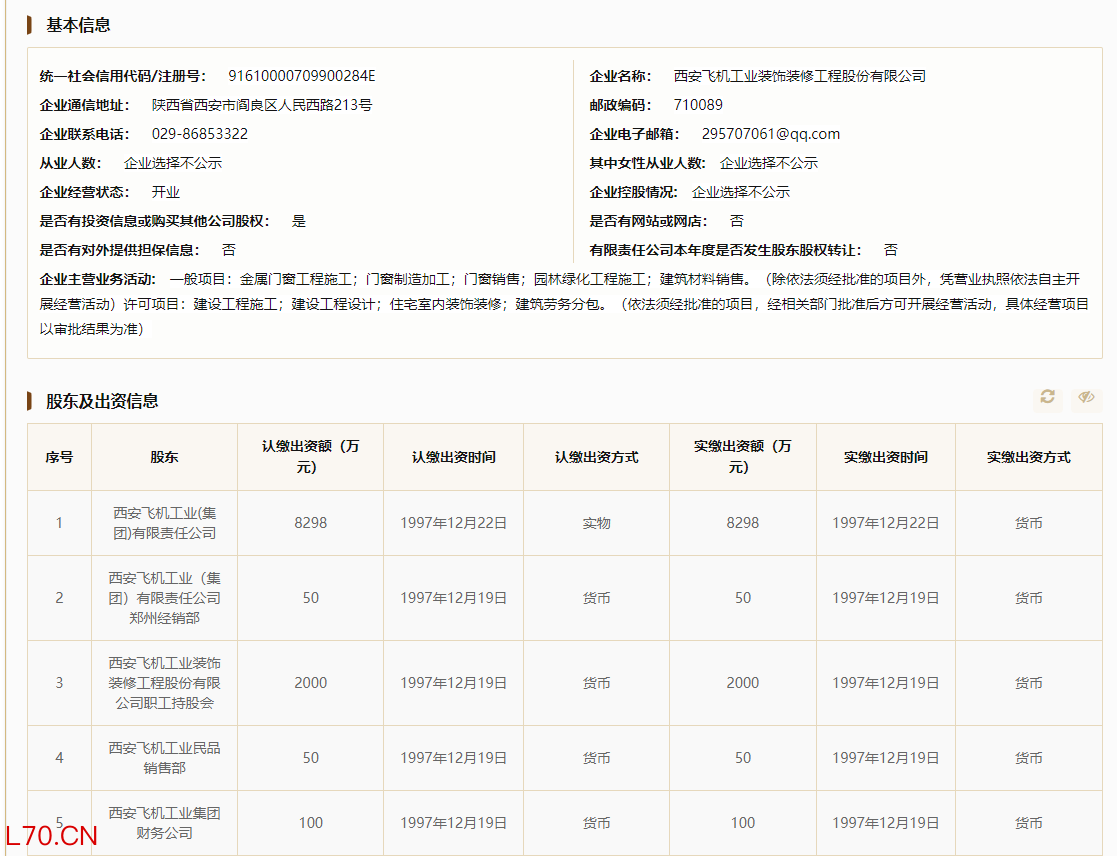Click the 实缴出资方式 column header
This screenshot has width=1117, height=856.
[1028, 457]
